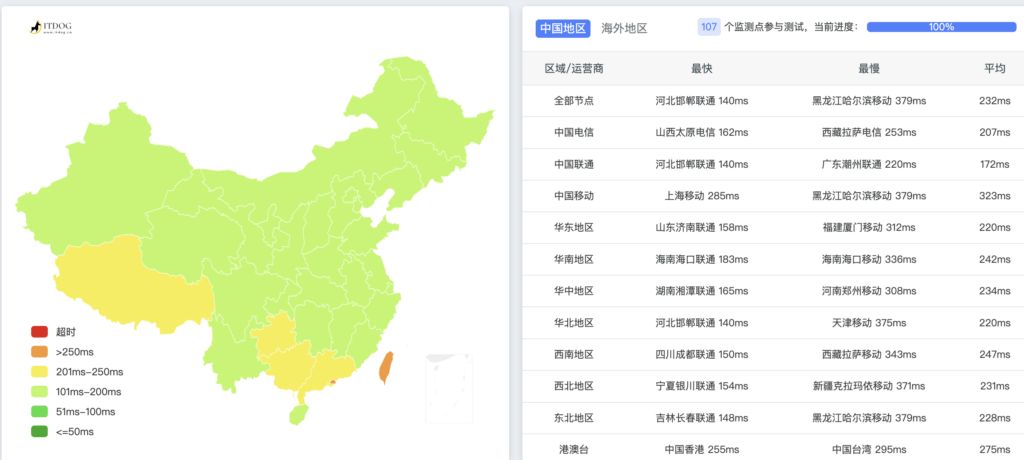
Task: Click 天津移动 375ms cell
Action: coord(869,323)
